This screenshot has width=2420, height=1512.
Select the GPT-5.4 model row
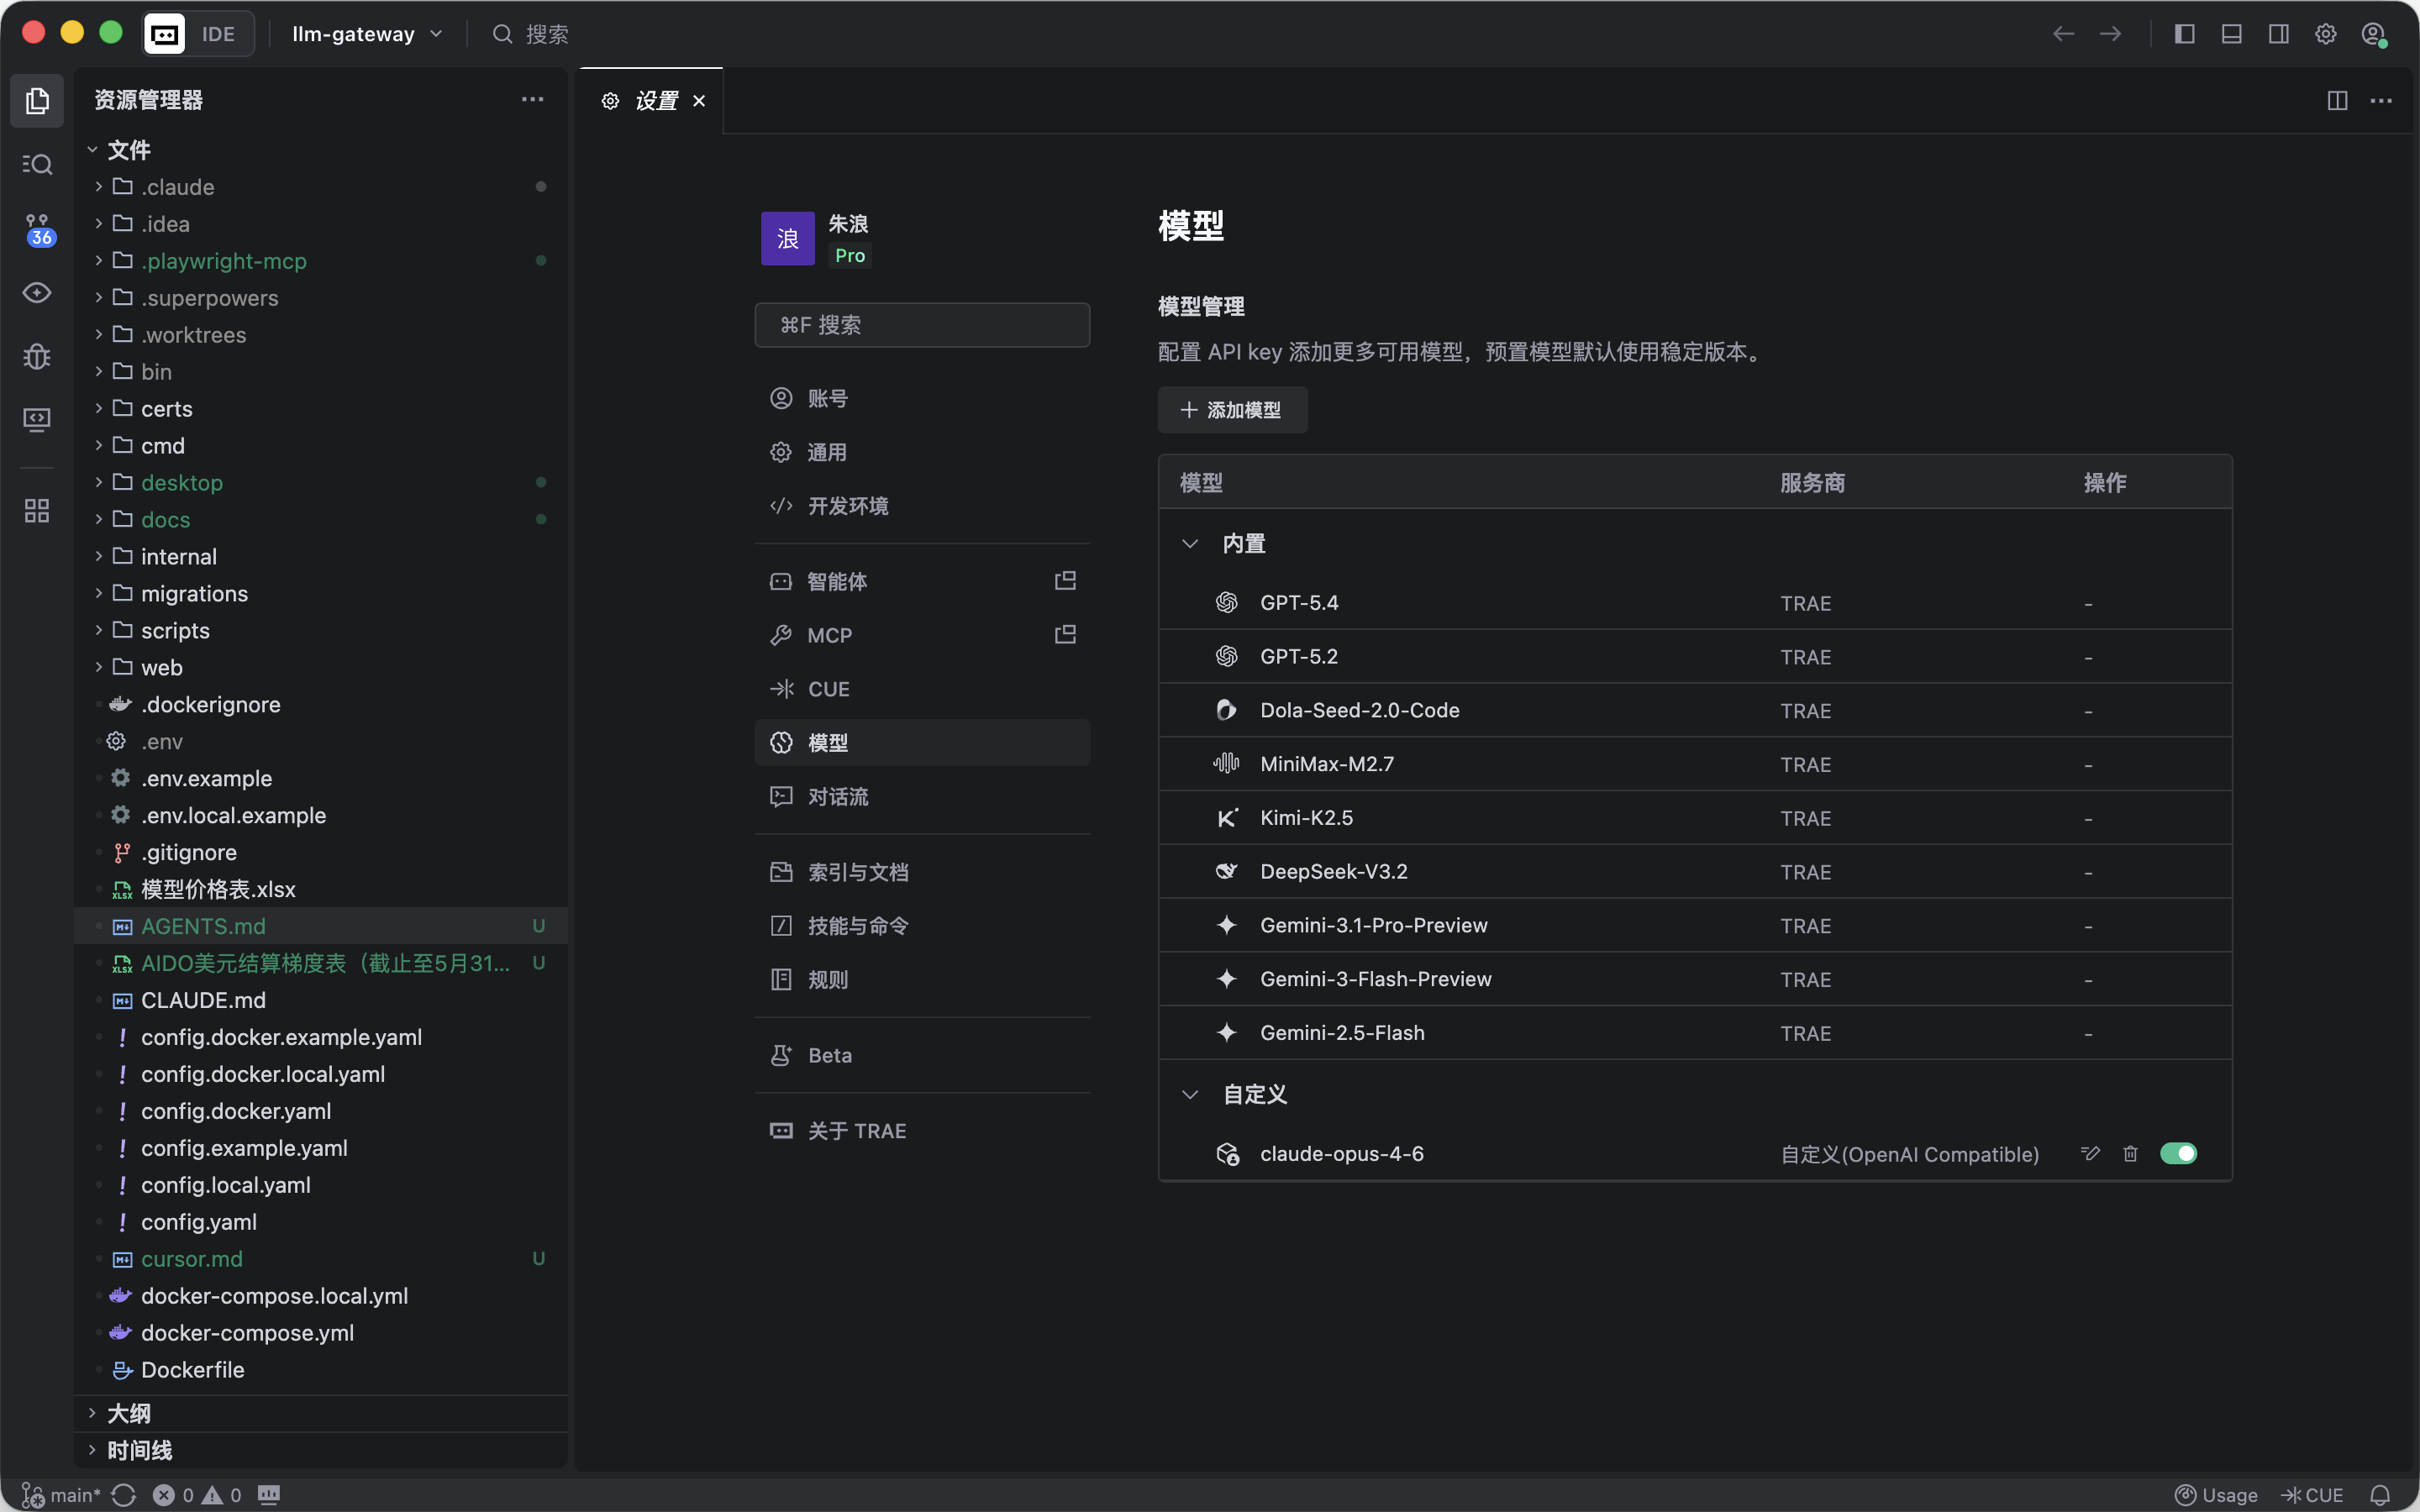pyautogui.click(x=1694, y=602)
